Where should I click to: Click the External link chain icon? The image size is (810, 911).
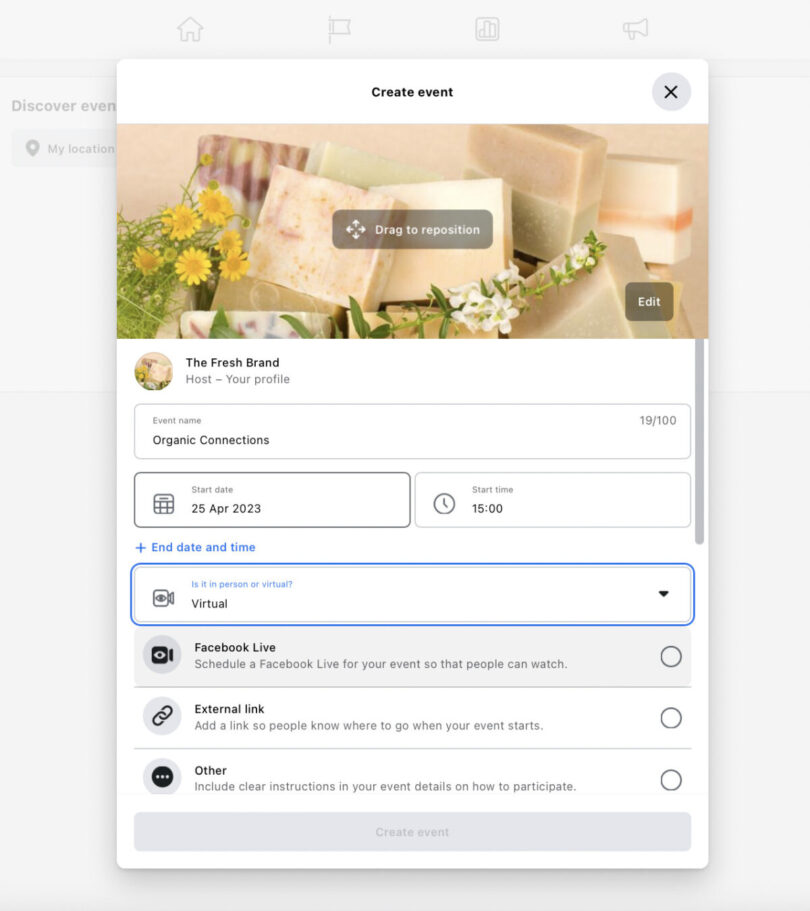(x=162, y=717)
